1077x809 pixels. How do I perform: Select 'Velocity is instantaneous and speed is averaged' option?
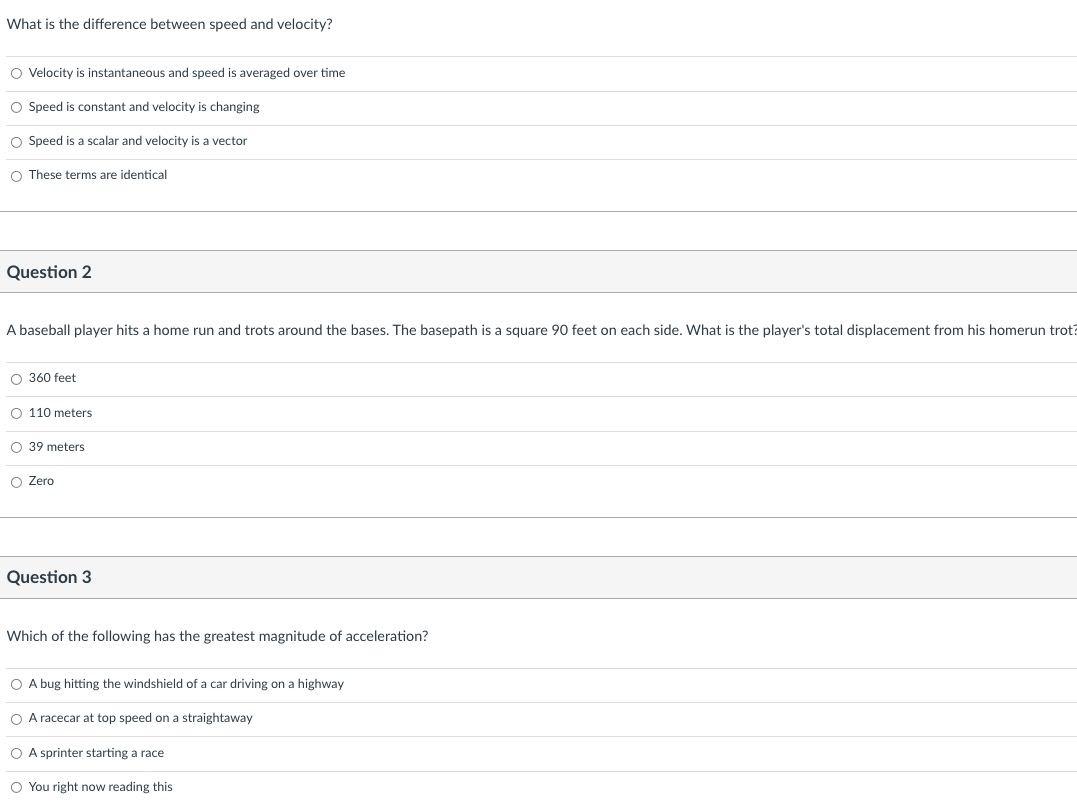(16, 73)
